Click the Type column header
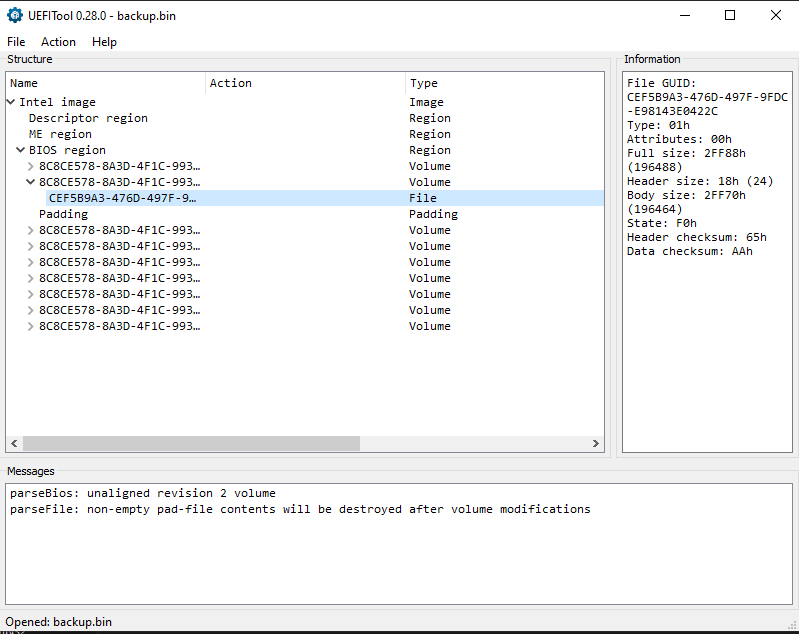This screenshot has height=634, width=799. (504, 83)
